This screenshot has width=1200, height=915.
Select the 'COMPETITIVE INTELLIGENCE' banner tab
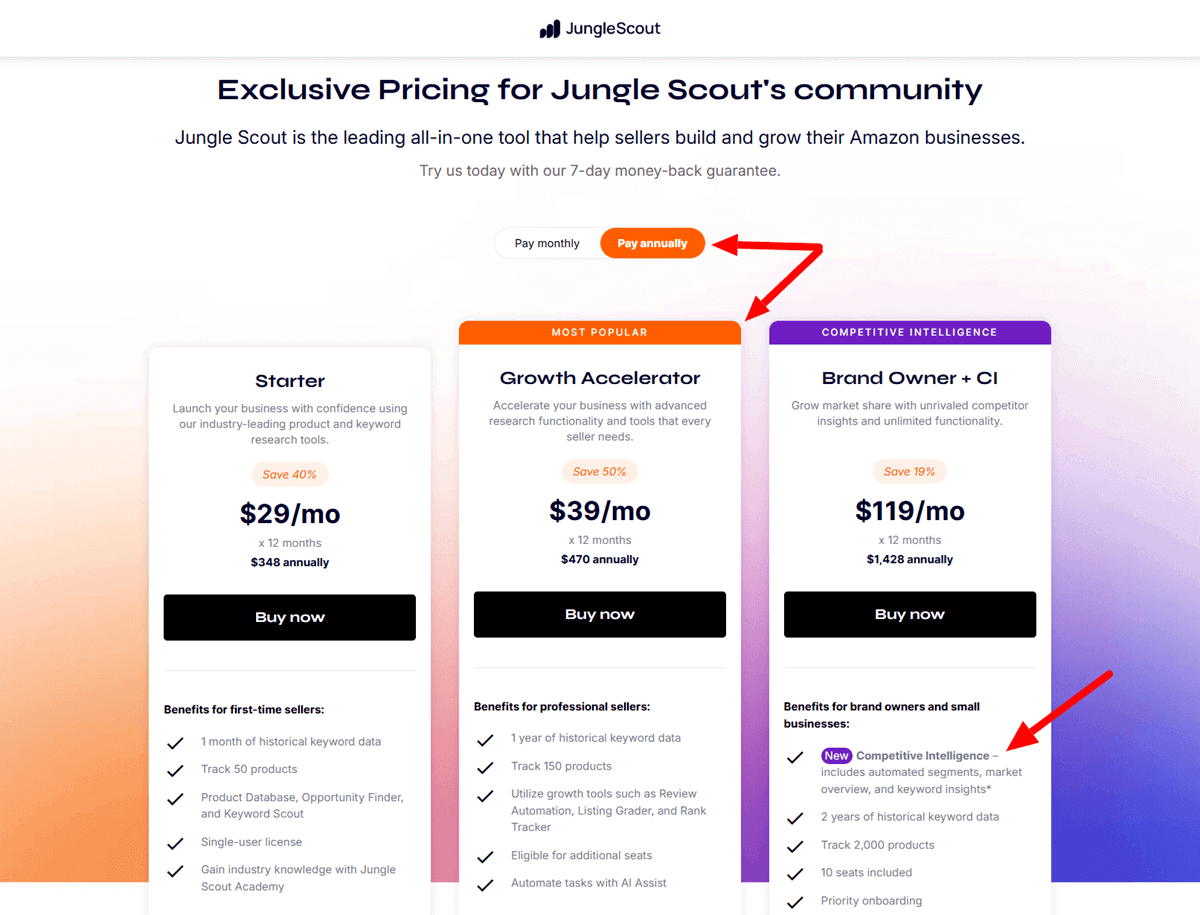point(909,331)
